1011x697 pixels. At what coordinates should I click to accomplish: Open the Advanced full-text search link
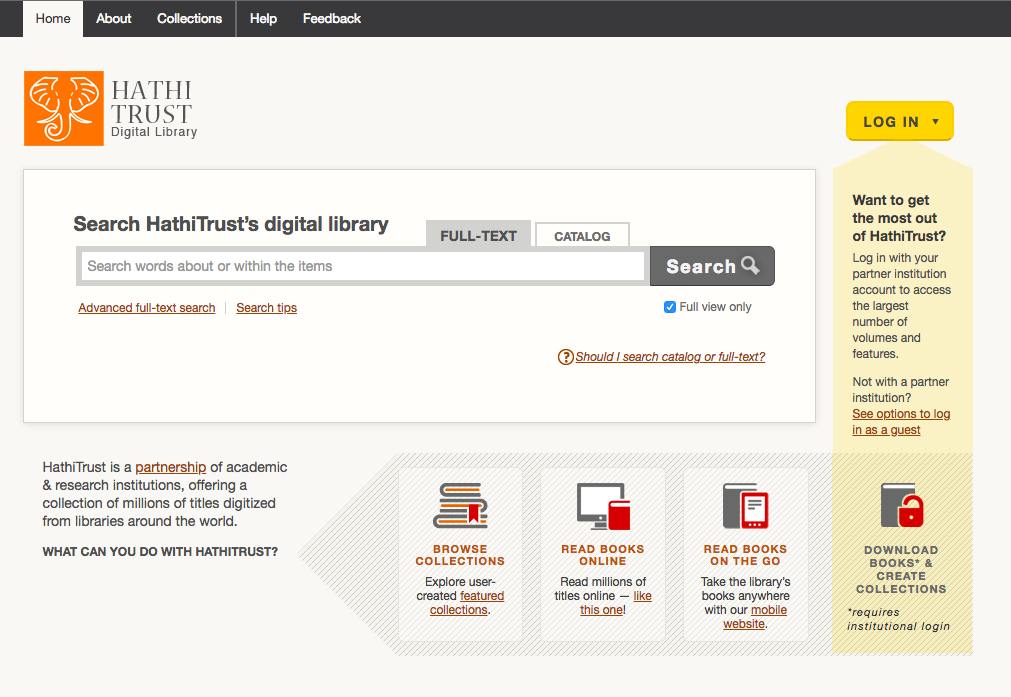[147, 308]
